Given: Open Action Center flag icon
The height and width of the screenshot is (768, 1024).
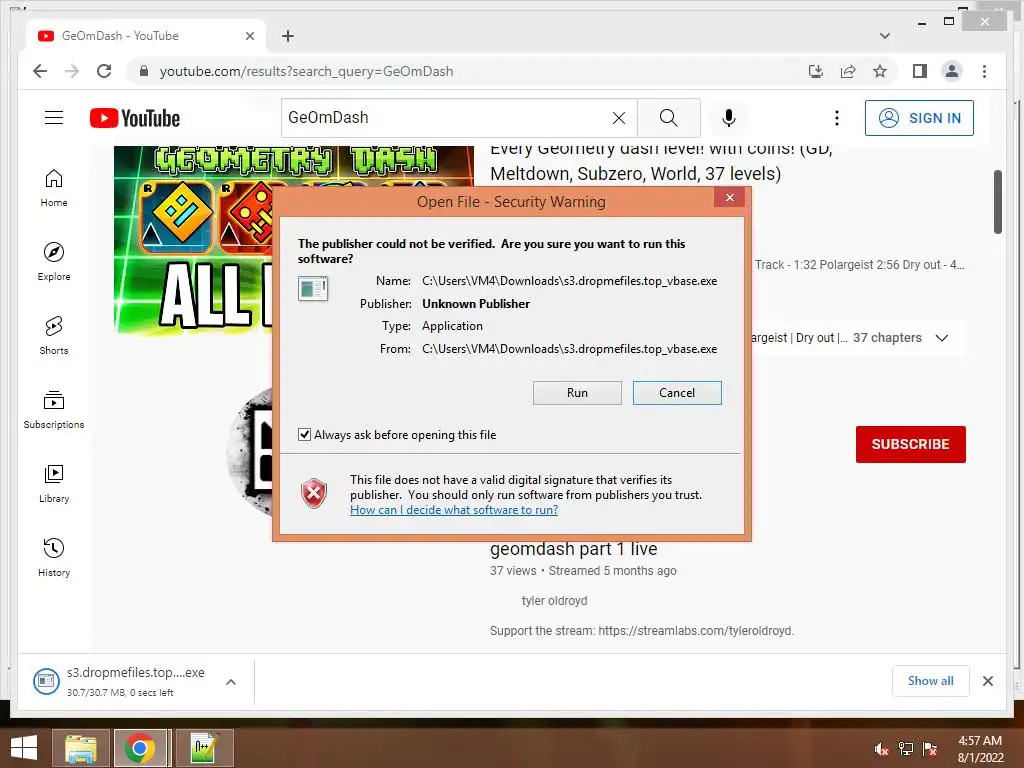Looking at the screenshot, I should tap(930, 749).
